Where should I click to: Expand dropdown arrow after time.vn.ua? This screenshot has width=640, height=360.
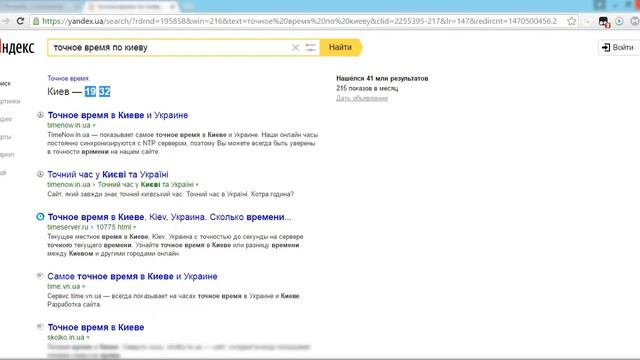point(84,287)
